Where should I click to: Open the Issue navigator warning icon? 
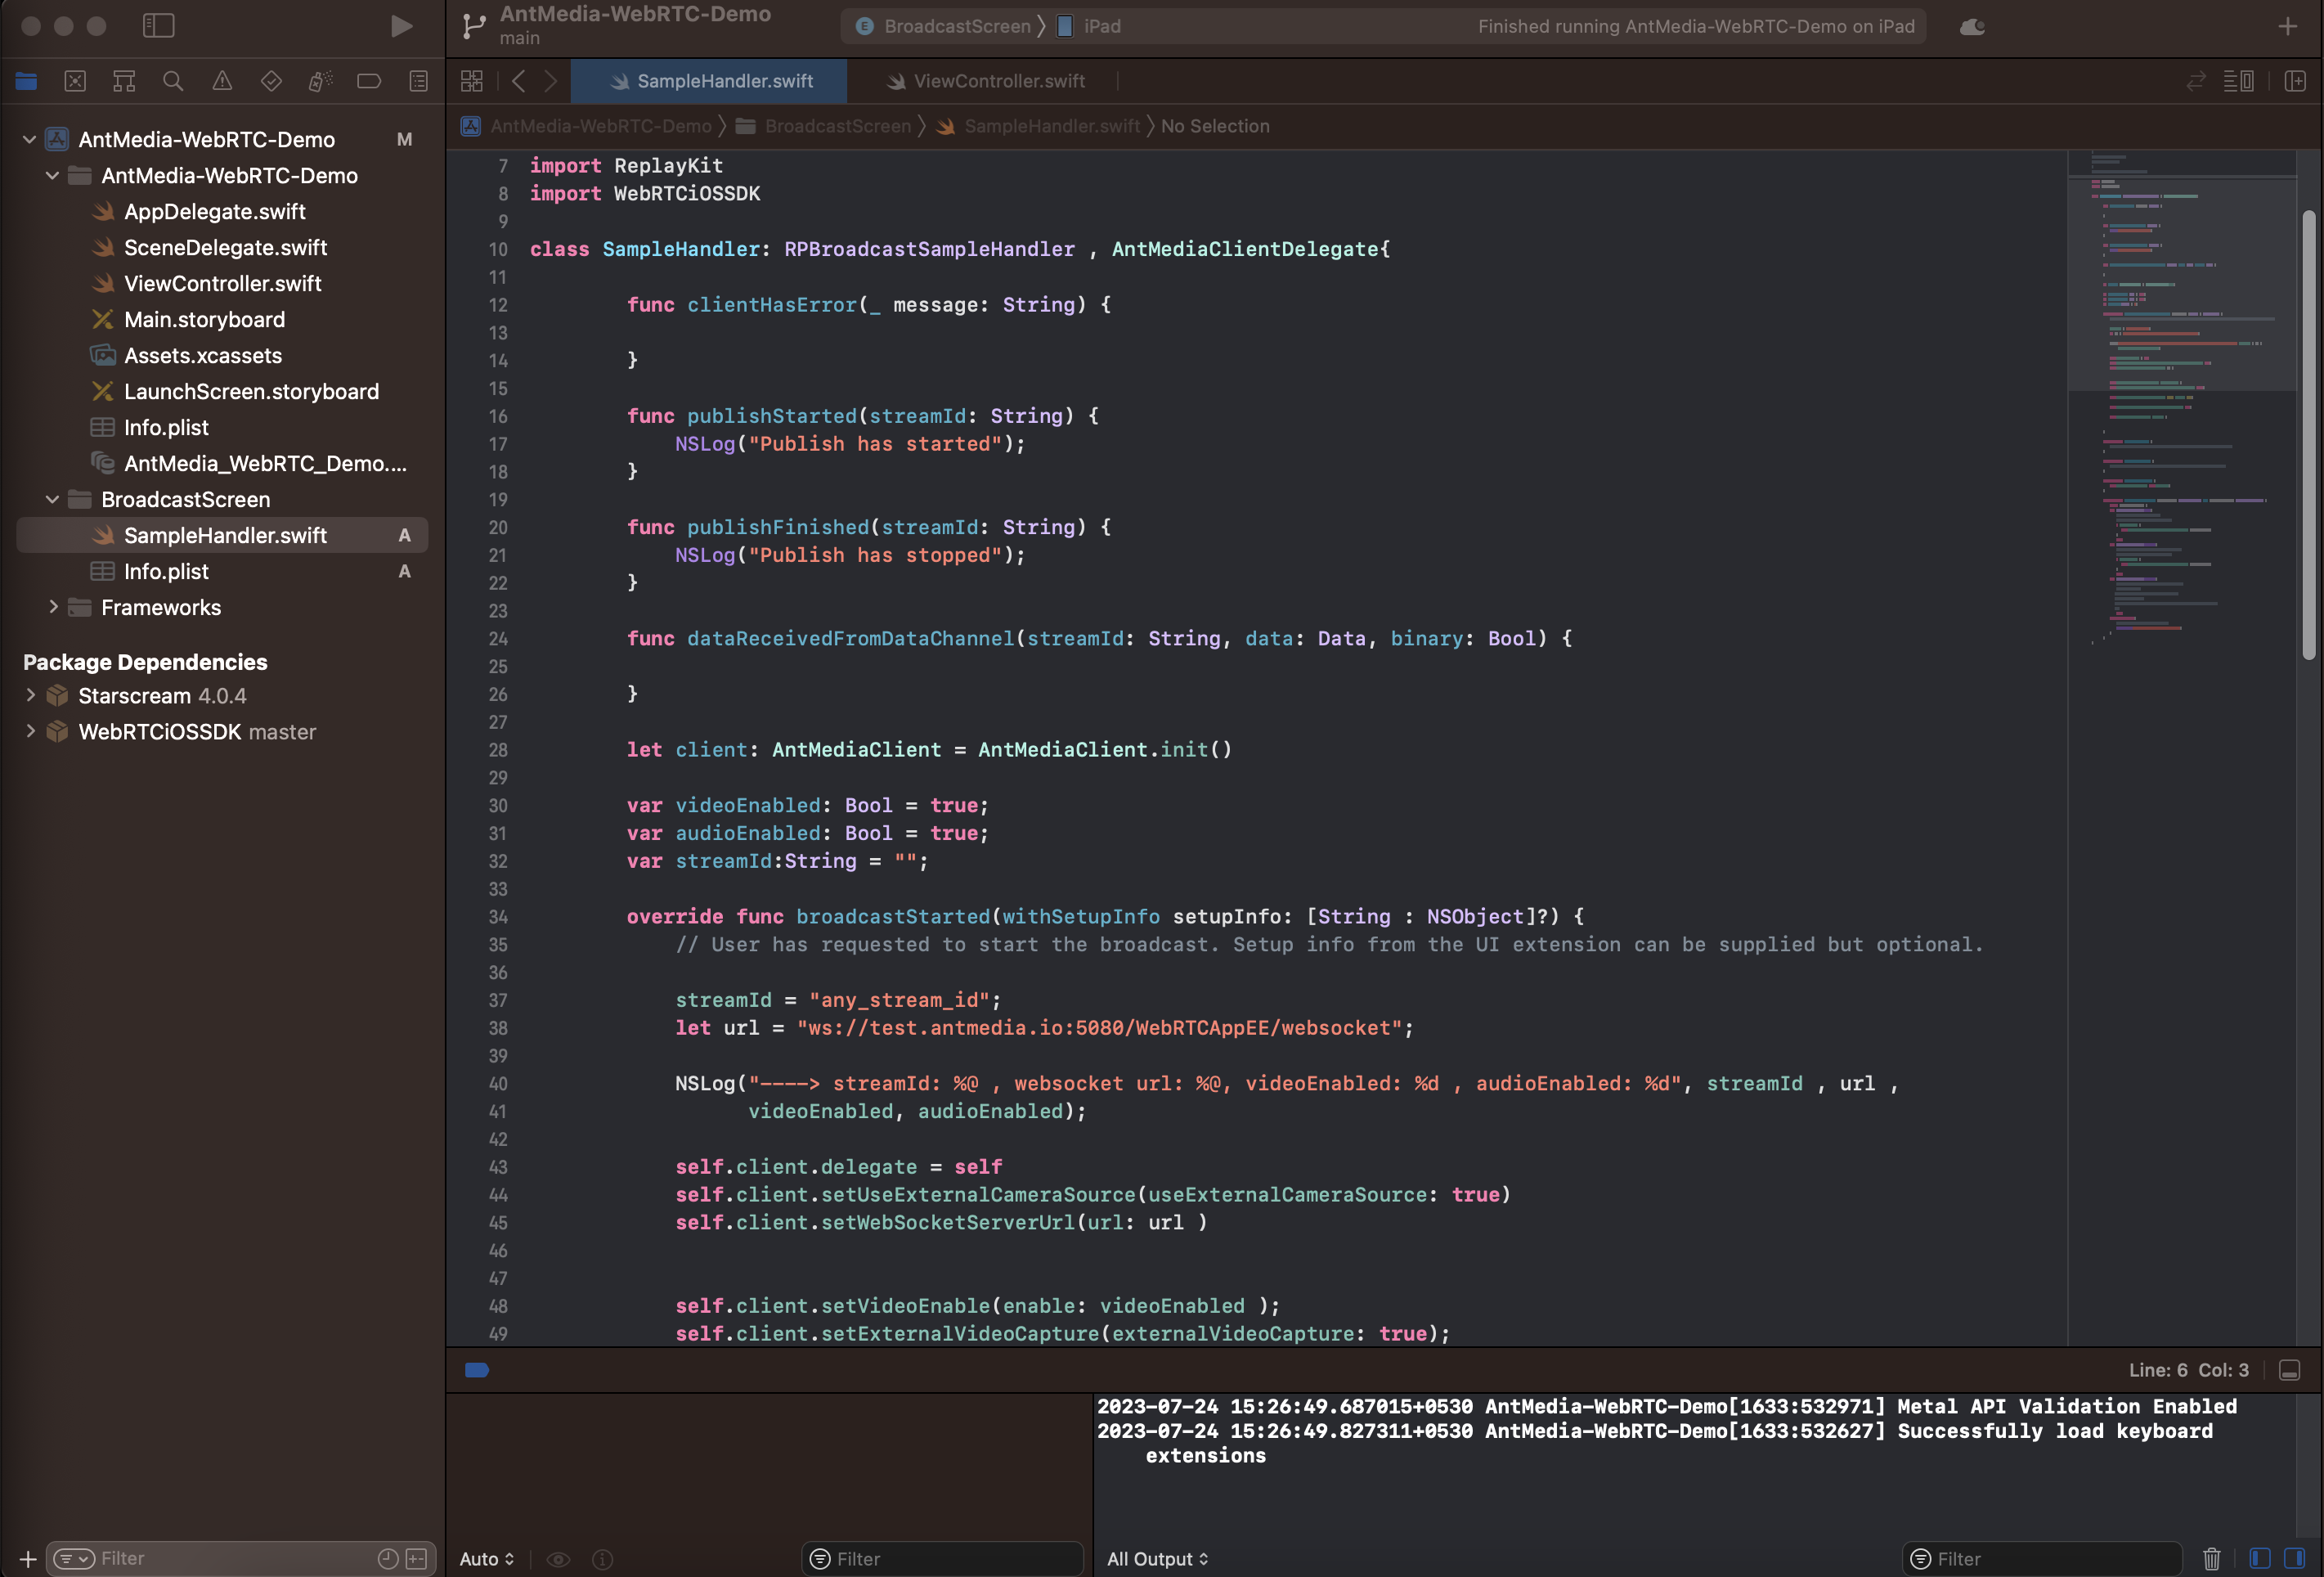(x=222, y=81)
